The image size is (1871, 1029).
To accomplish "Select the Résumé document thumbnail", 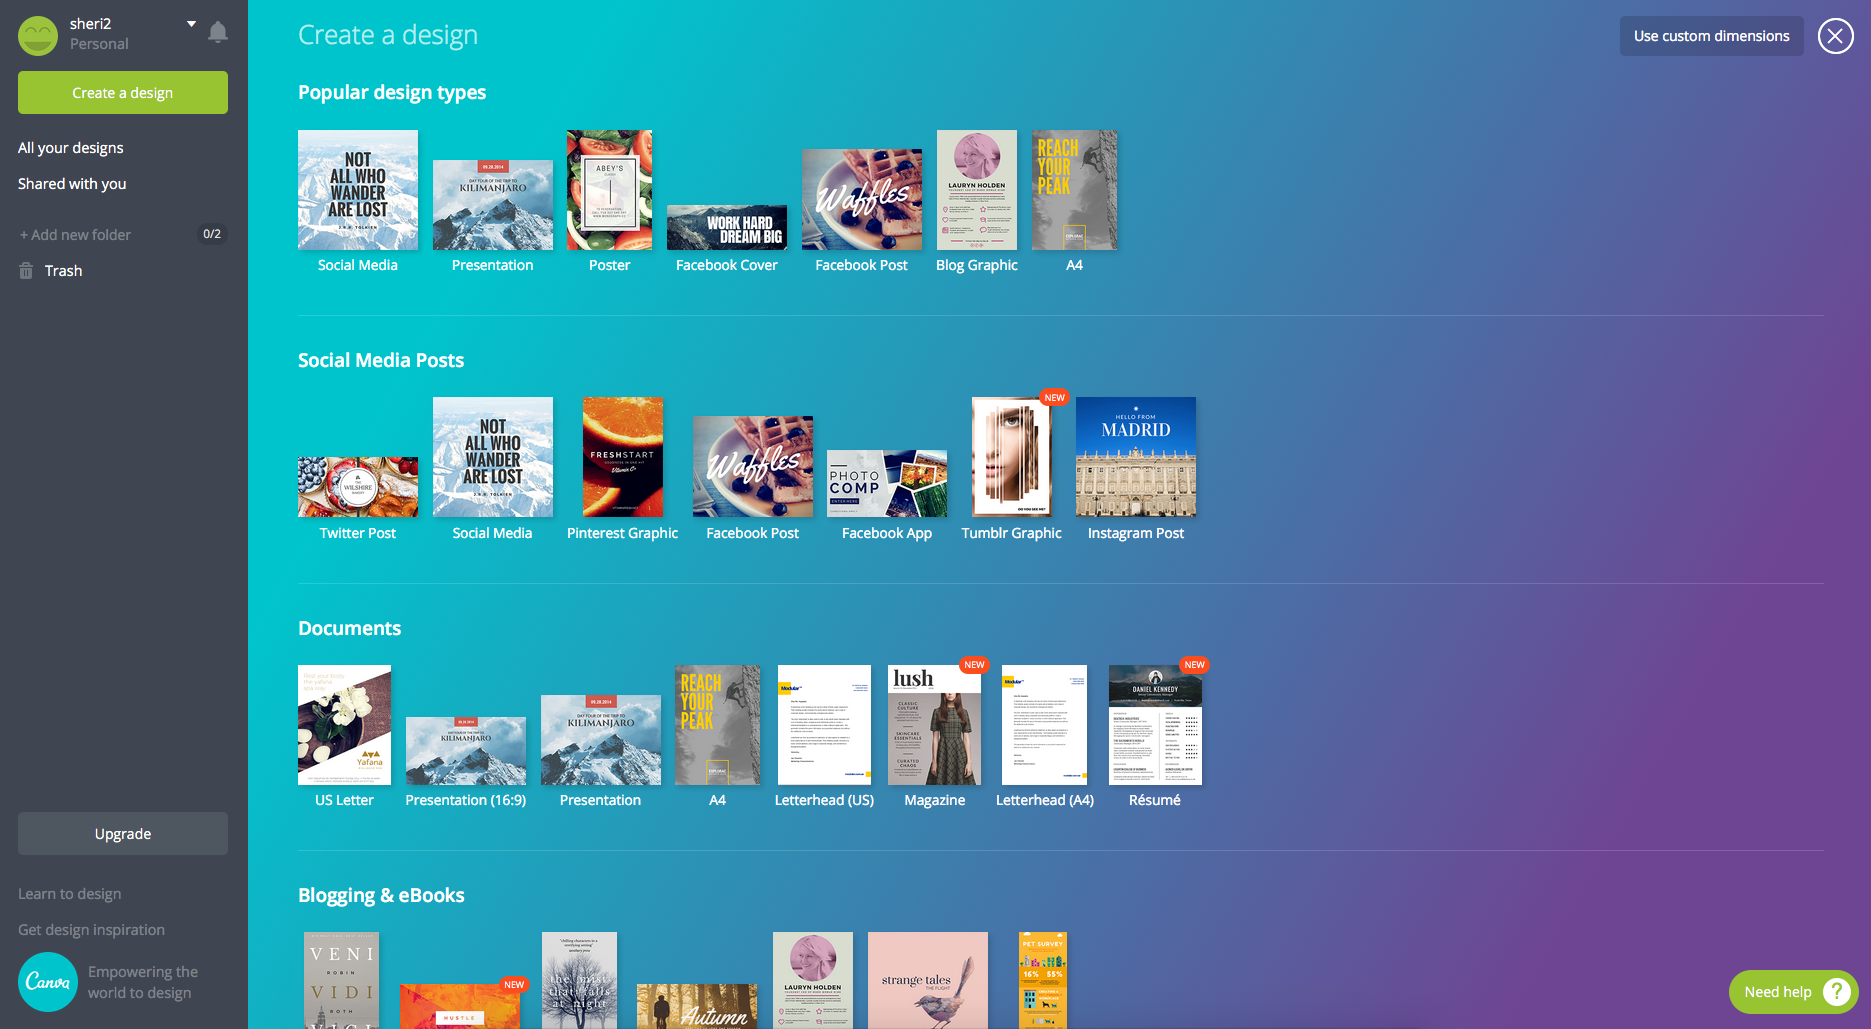I will tap(1155, 725).
